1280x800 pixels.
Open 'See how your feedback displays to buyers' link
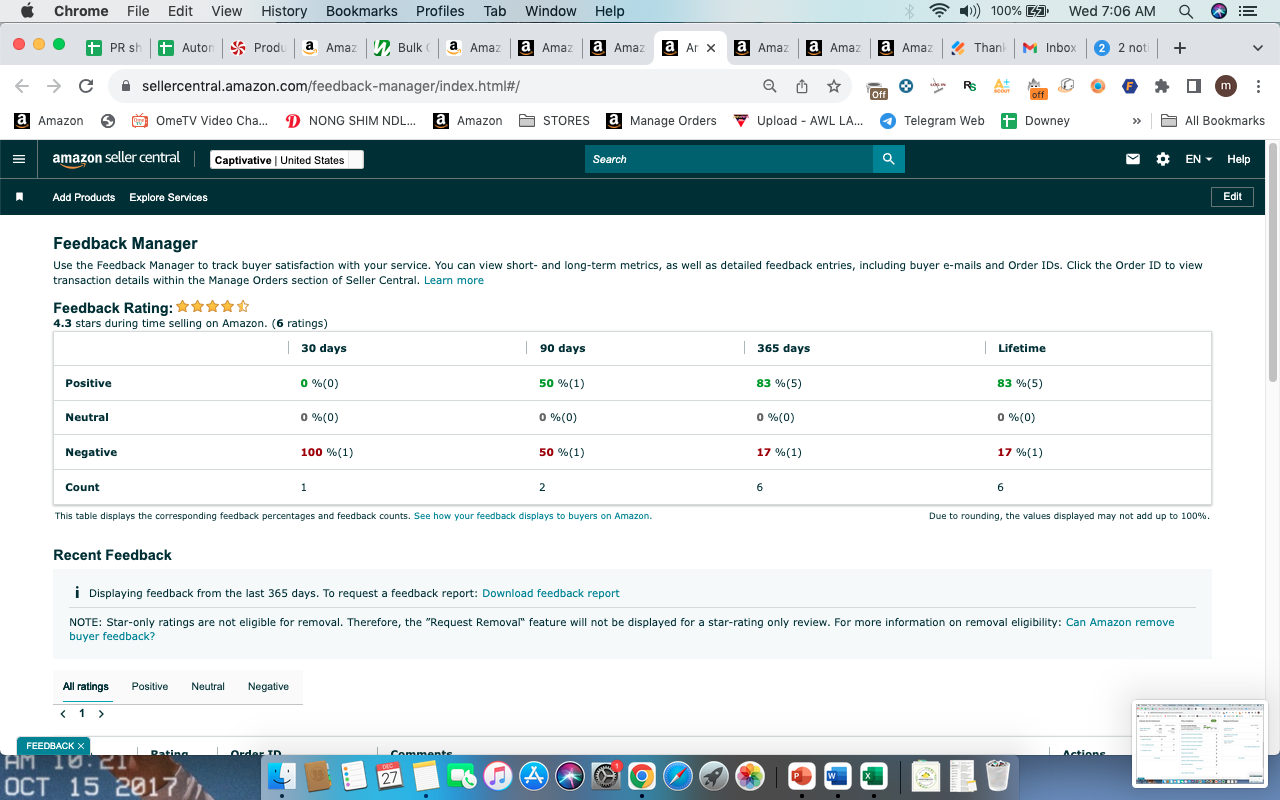tap(533, 516)
